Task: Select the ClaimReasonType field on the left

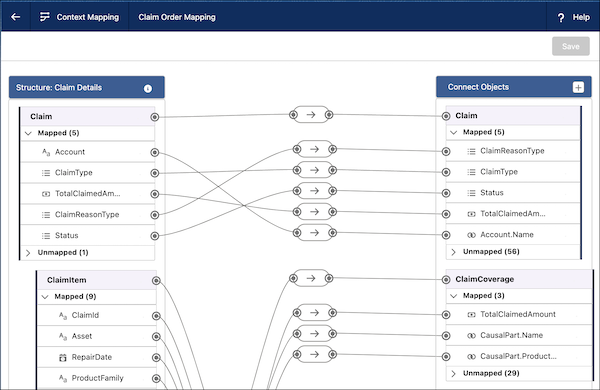Action: (x=87, y=215)
